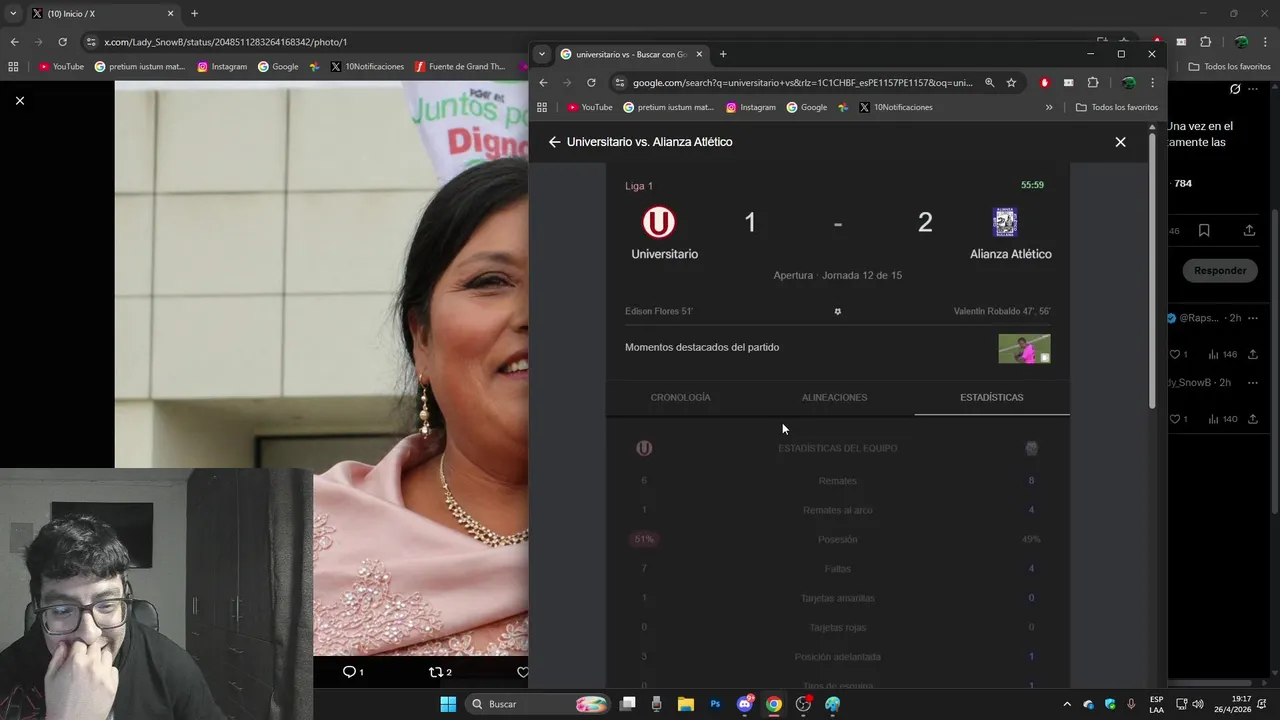Open a new tab in the Google window
This screenshot has width=1280, height=720.
pyautogui.click(x=723, y=54)
